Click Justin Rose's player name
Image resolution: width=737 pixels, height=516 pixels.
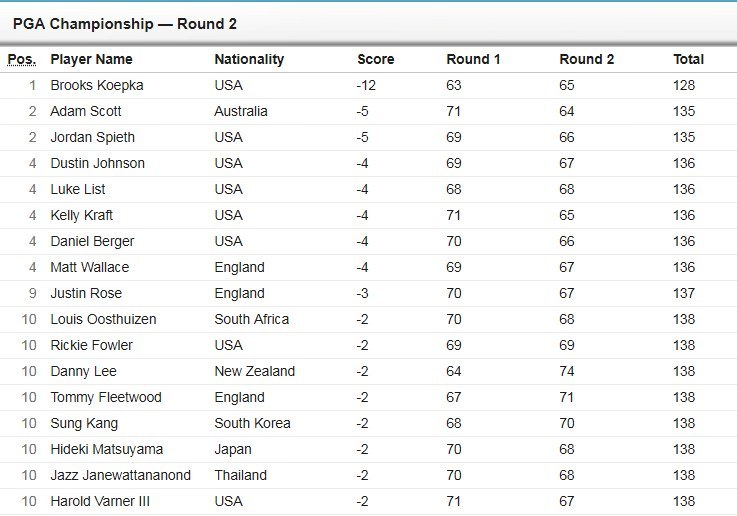point(86,293)
